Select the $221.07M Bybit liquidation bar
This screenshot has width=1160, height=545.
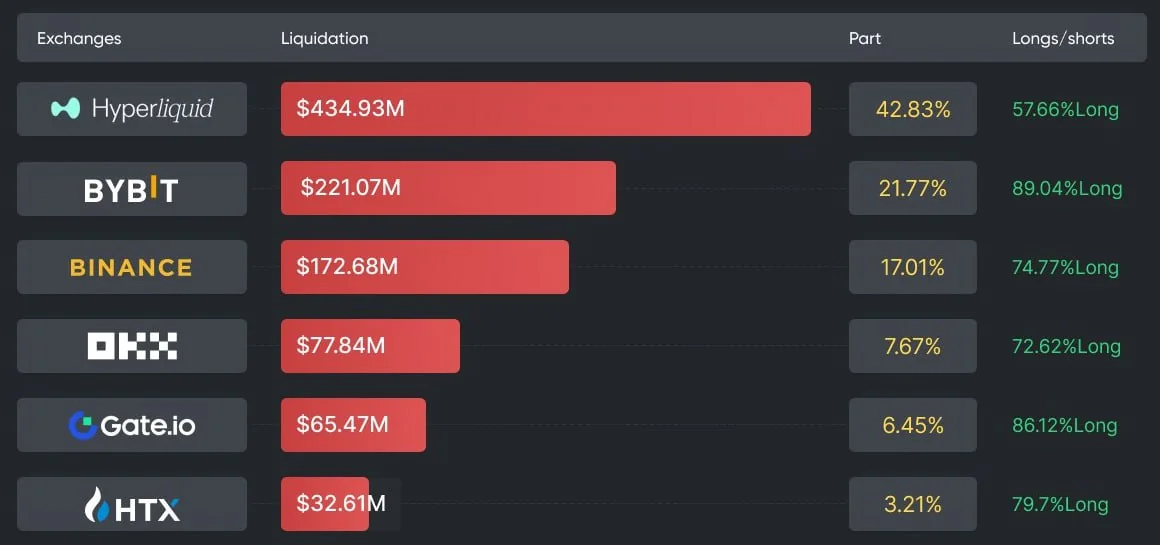pos(448,188)
